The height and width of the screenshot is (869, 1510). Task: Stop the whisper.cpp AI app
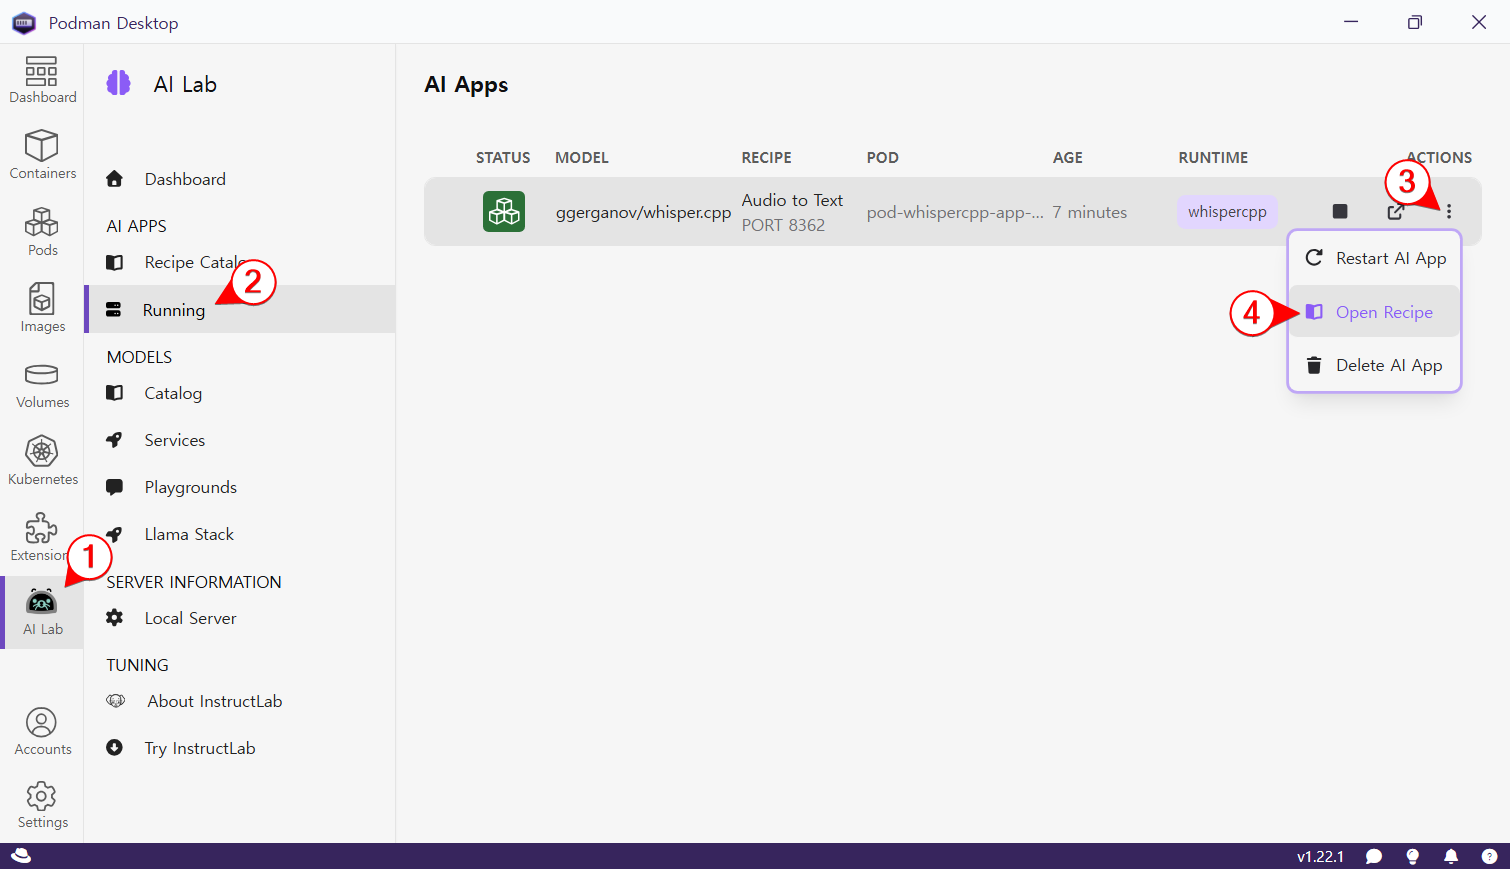click(1340, 211)
